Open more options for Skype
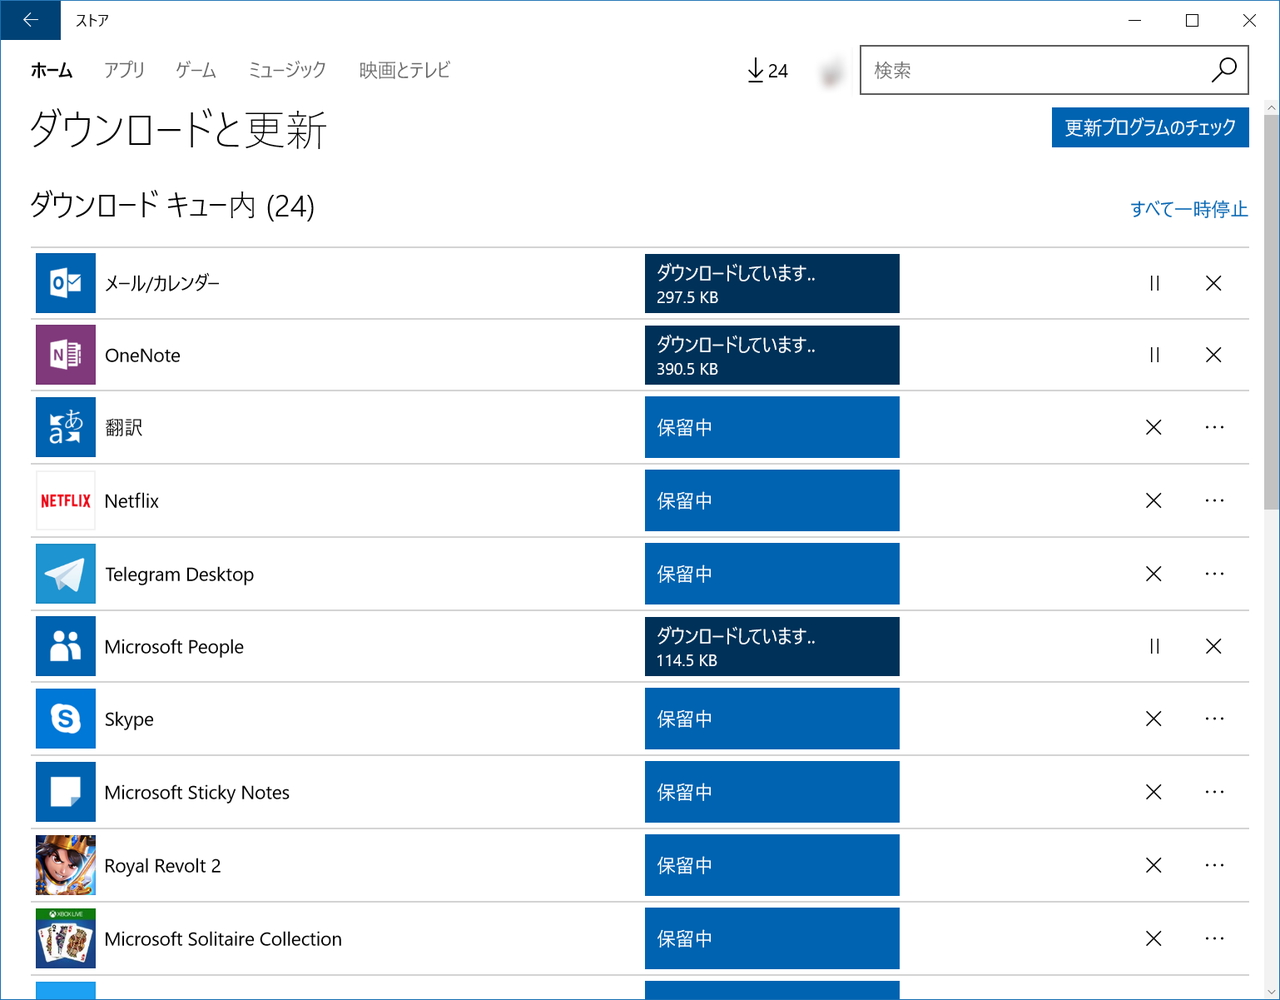The image size is (1280, 1000). coord(1213,718)
